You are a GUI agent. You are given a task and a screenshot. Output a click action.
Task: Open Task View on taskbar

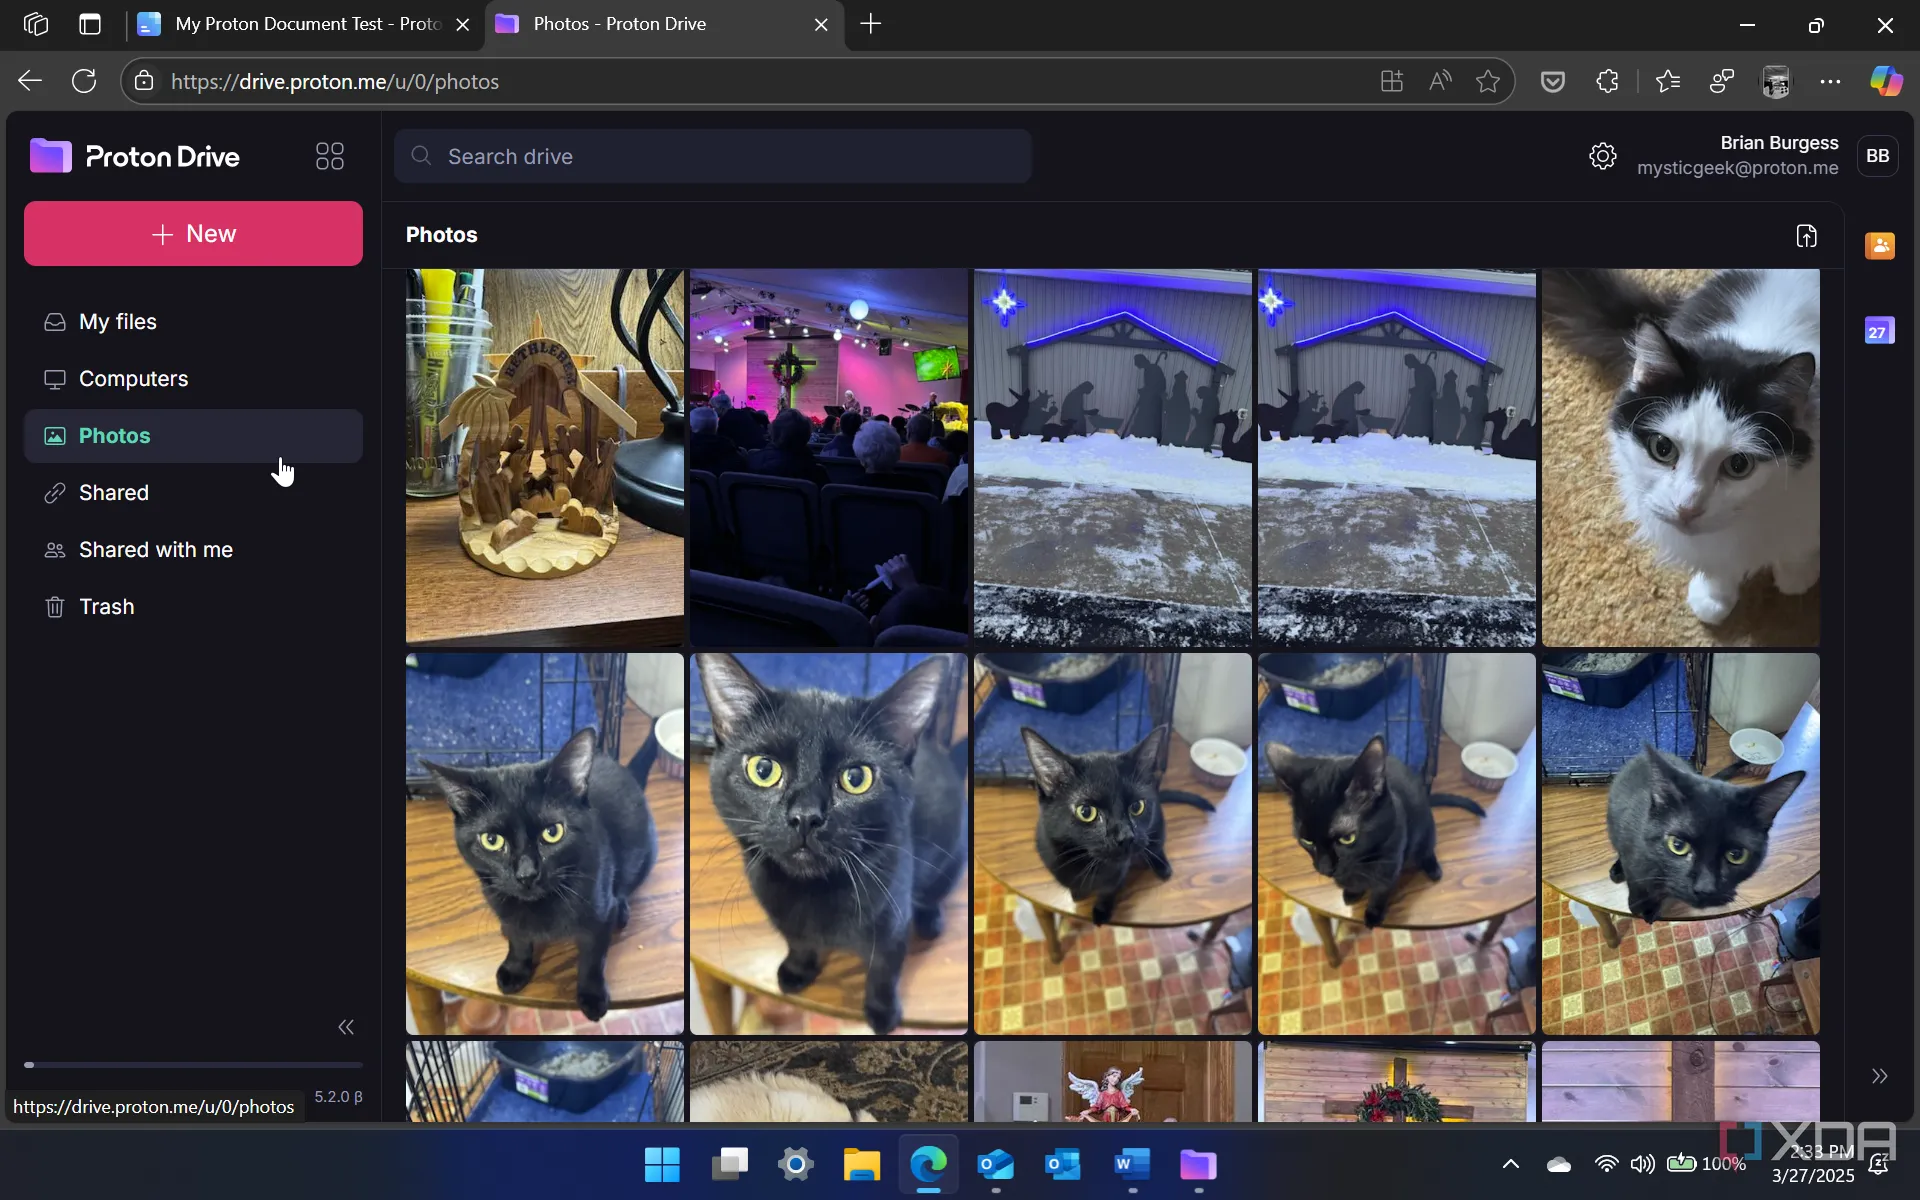[x=729, y=1164]
